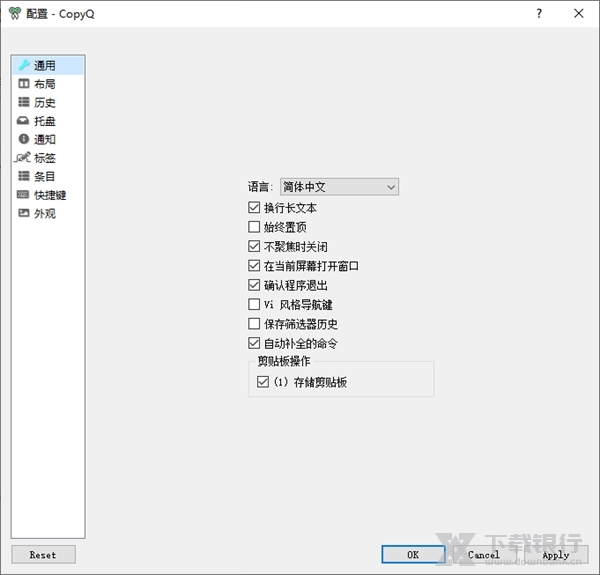This screenshot has height=575, width=600.
Task: Switch to the 标签 tab label
Action: tap(45, 158)
